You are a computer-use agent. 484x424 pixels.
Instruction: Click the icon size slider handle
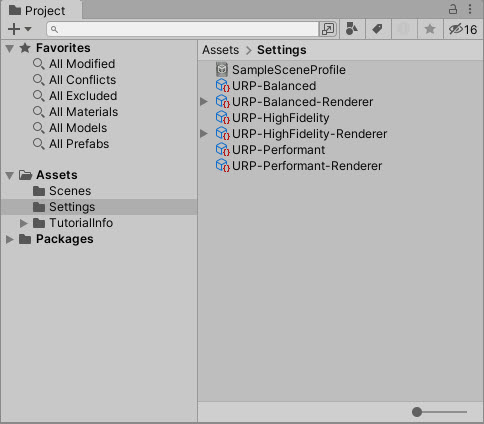[417, 412]
